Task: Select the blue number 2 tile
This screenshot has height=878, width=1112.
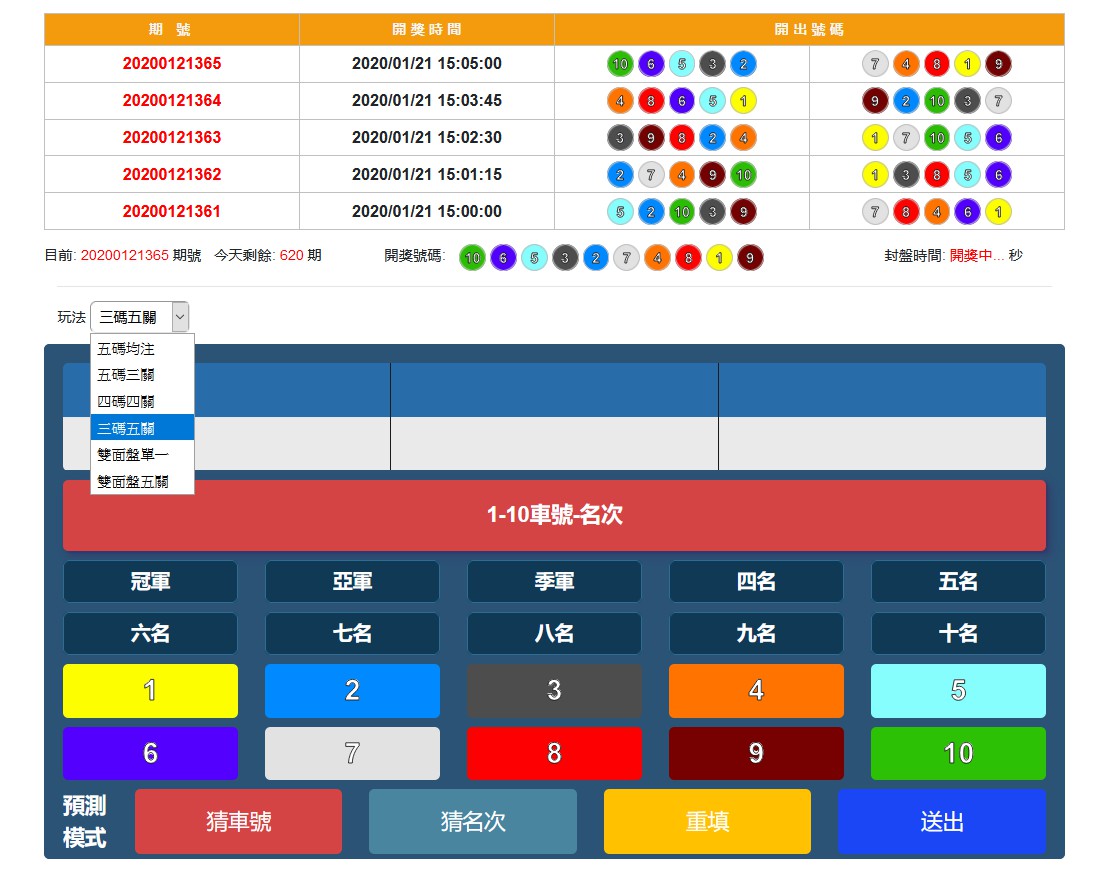Action: [352, 691]
